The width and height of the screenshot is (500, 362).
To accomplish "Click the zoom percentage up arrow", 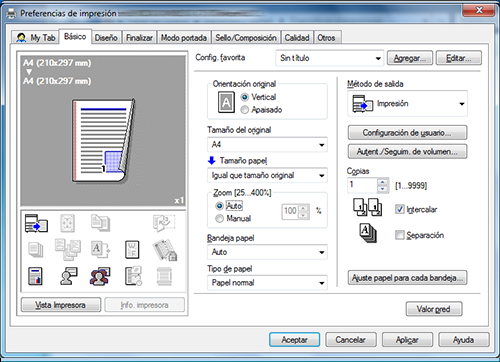I will tap(303, 208).
